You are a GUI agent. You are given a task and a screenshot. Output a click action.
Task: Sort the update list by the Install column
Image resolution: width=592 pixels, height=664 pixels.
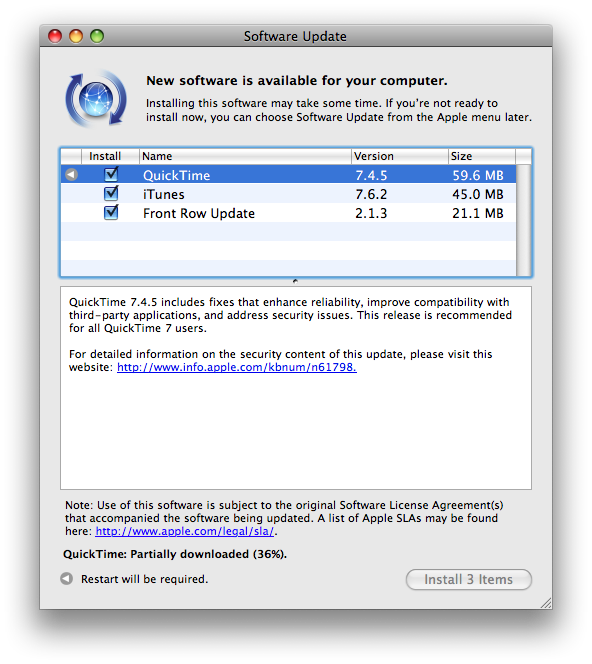coord(110,156)
